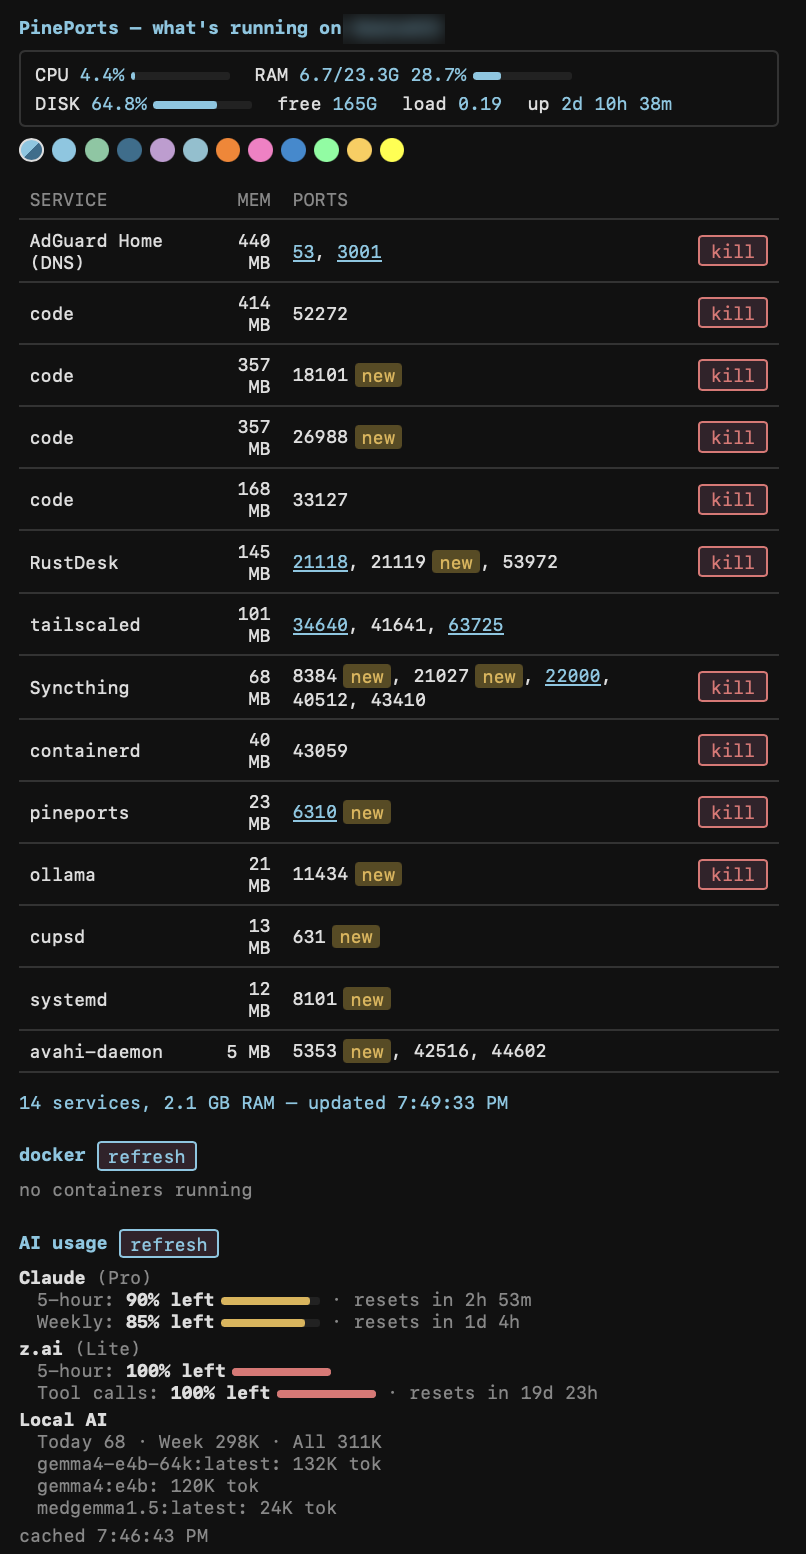Pick the pink theme color swatch
This screenshot has width=806, height=1554.
pos(261,150)
